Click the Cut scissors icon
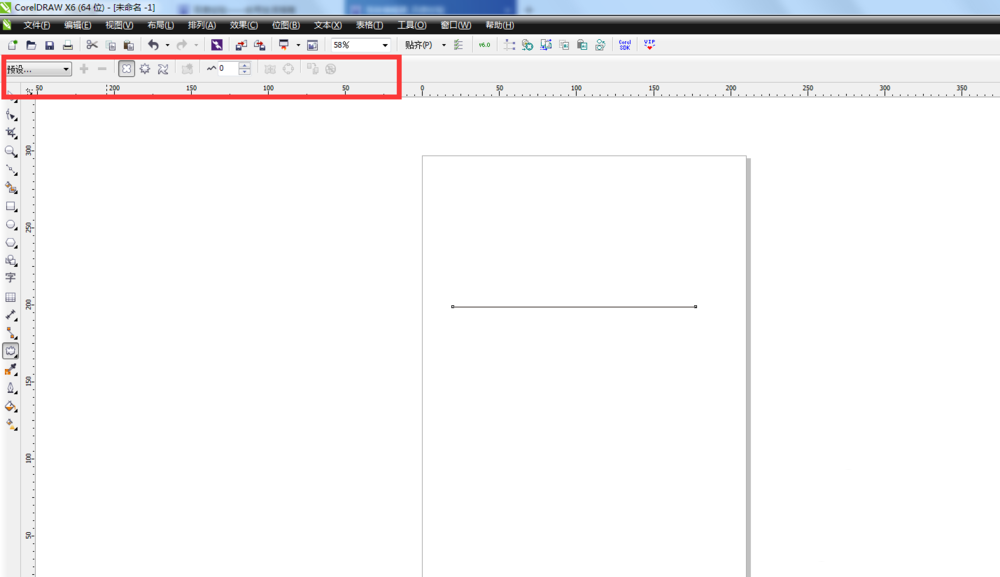Screen dimensions: 1000x577 [92, 45]
